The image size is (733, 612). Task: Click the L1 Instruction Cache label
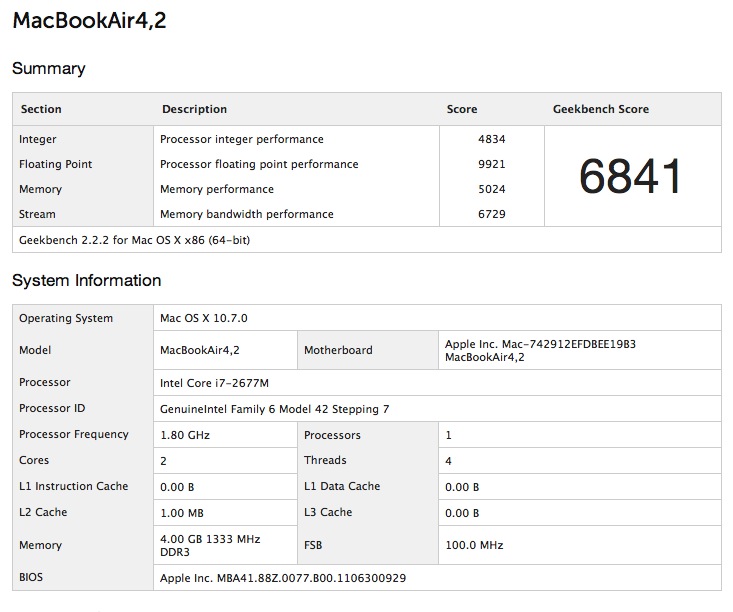coord(73,486)
